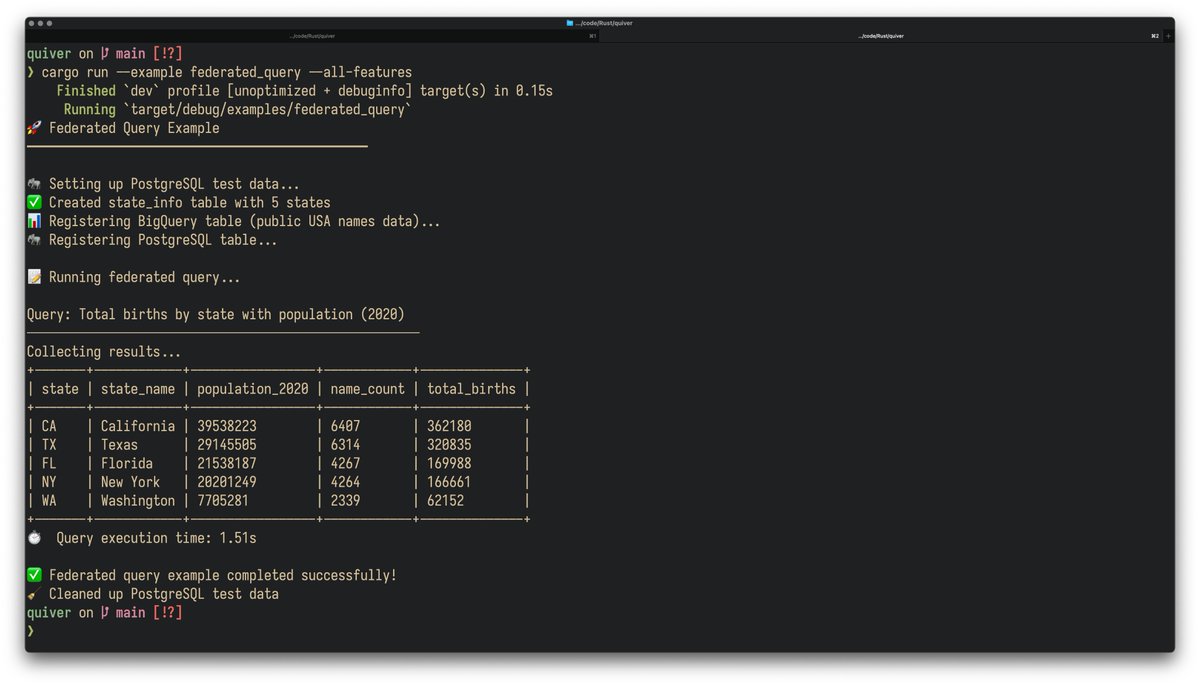
Task: Click the name count value 4264
Action: tap(345, 482)
